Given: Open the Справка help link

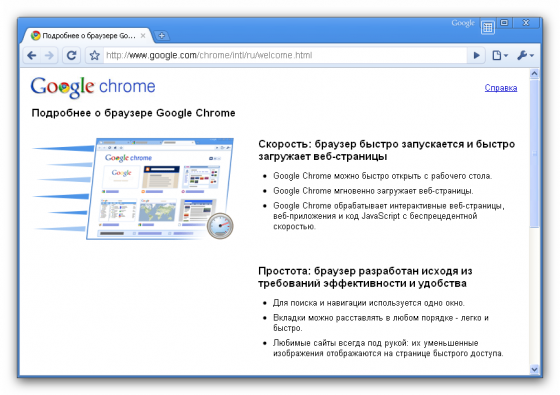Looking at the screenshot, I should (501, 88).
